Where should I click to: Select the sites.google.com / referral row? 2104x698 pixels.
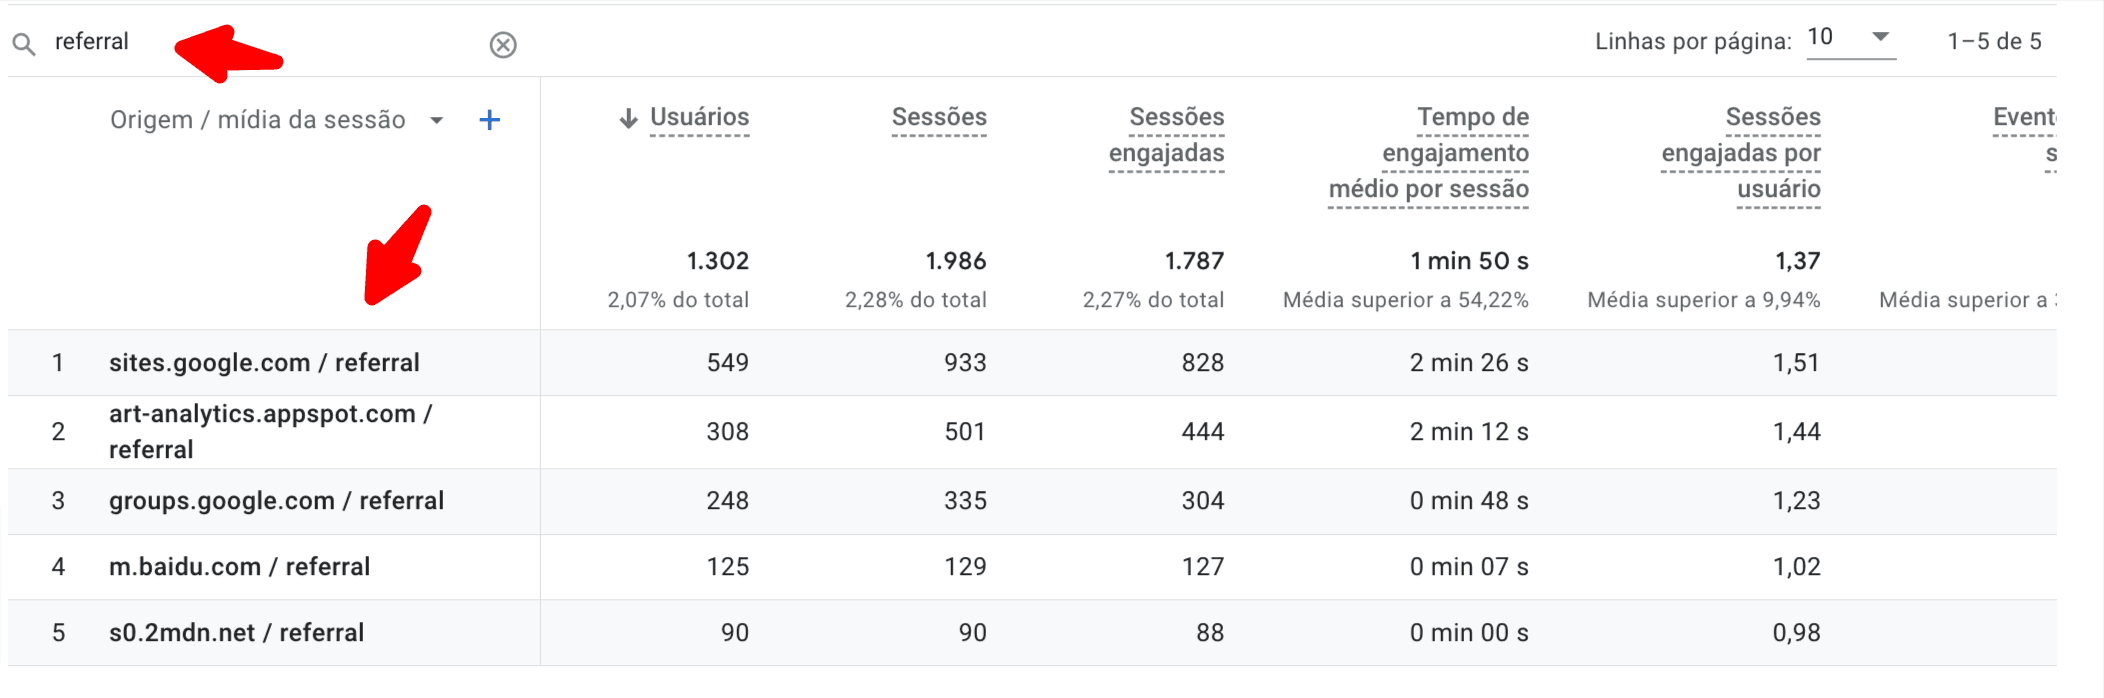[x=265, y=363]
